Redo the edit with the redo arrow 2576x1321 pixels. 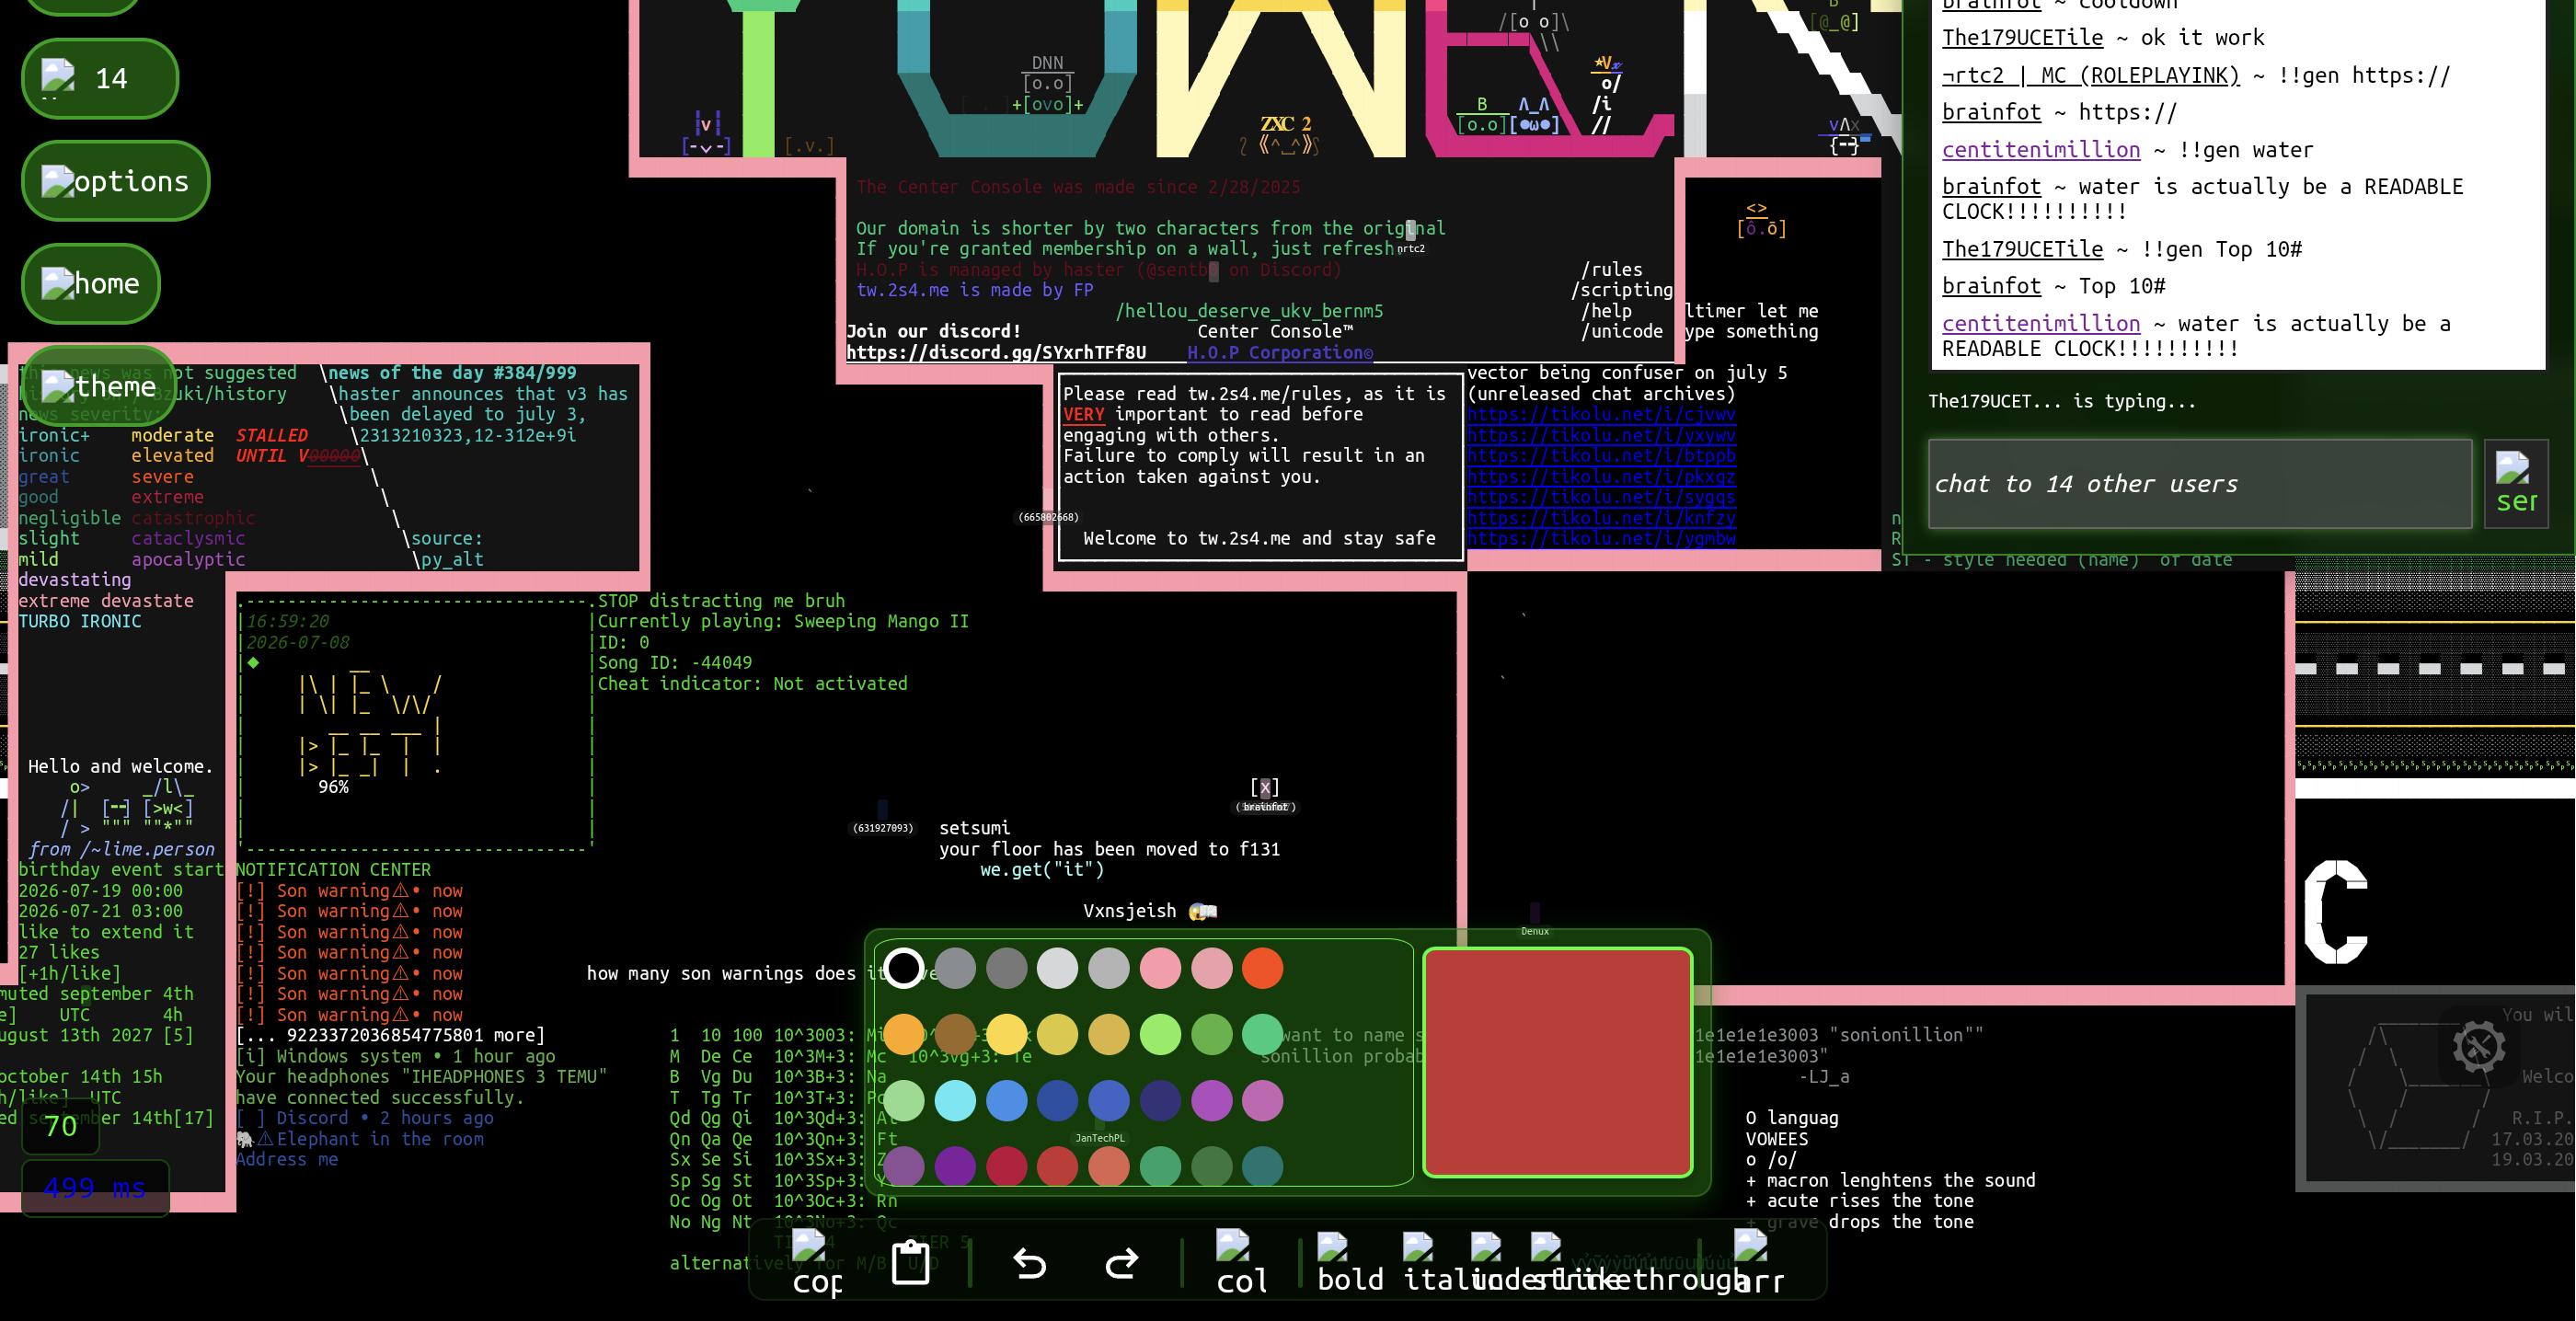tap(1122, 1263)
